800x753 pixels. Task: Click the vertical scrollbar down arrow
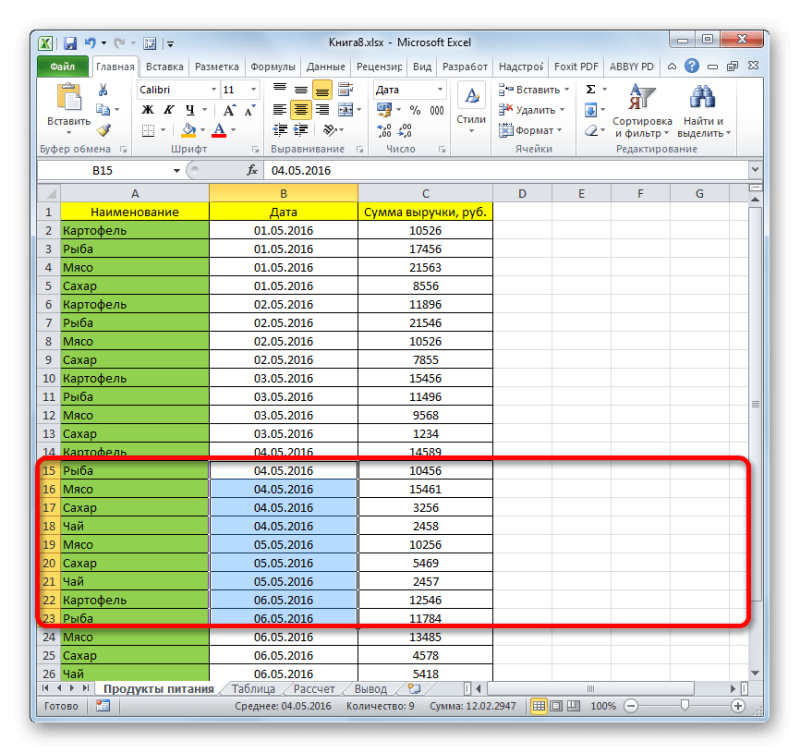tap(755, 673)
